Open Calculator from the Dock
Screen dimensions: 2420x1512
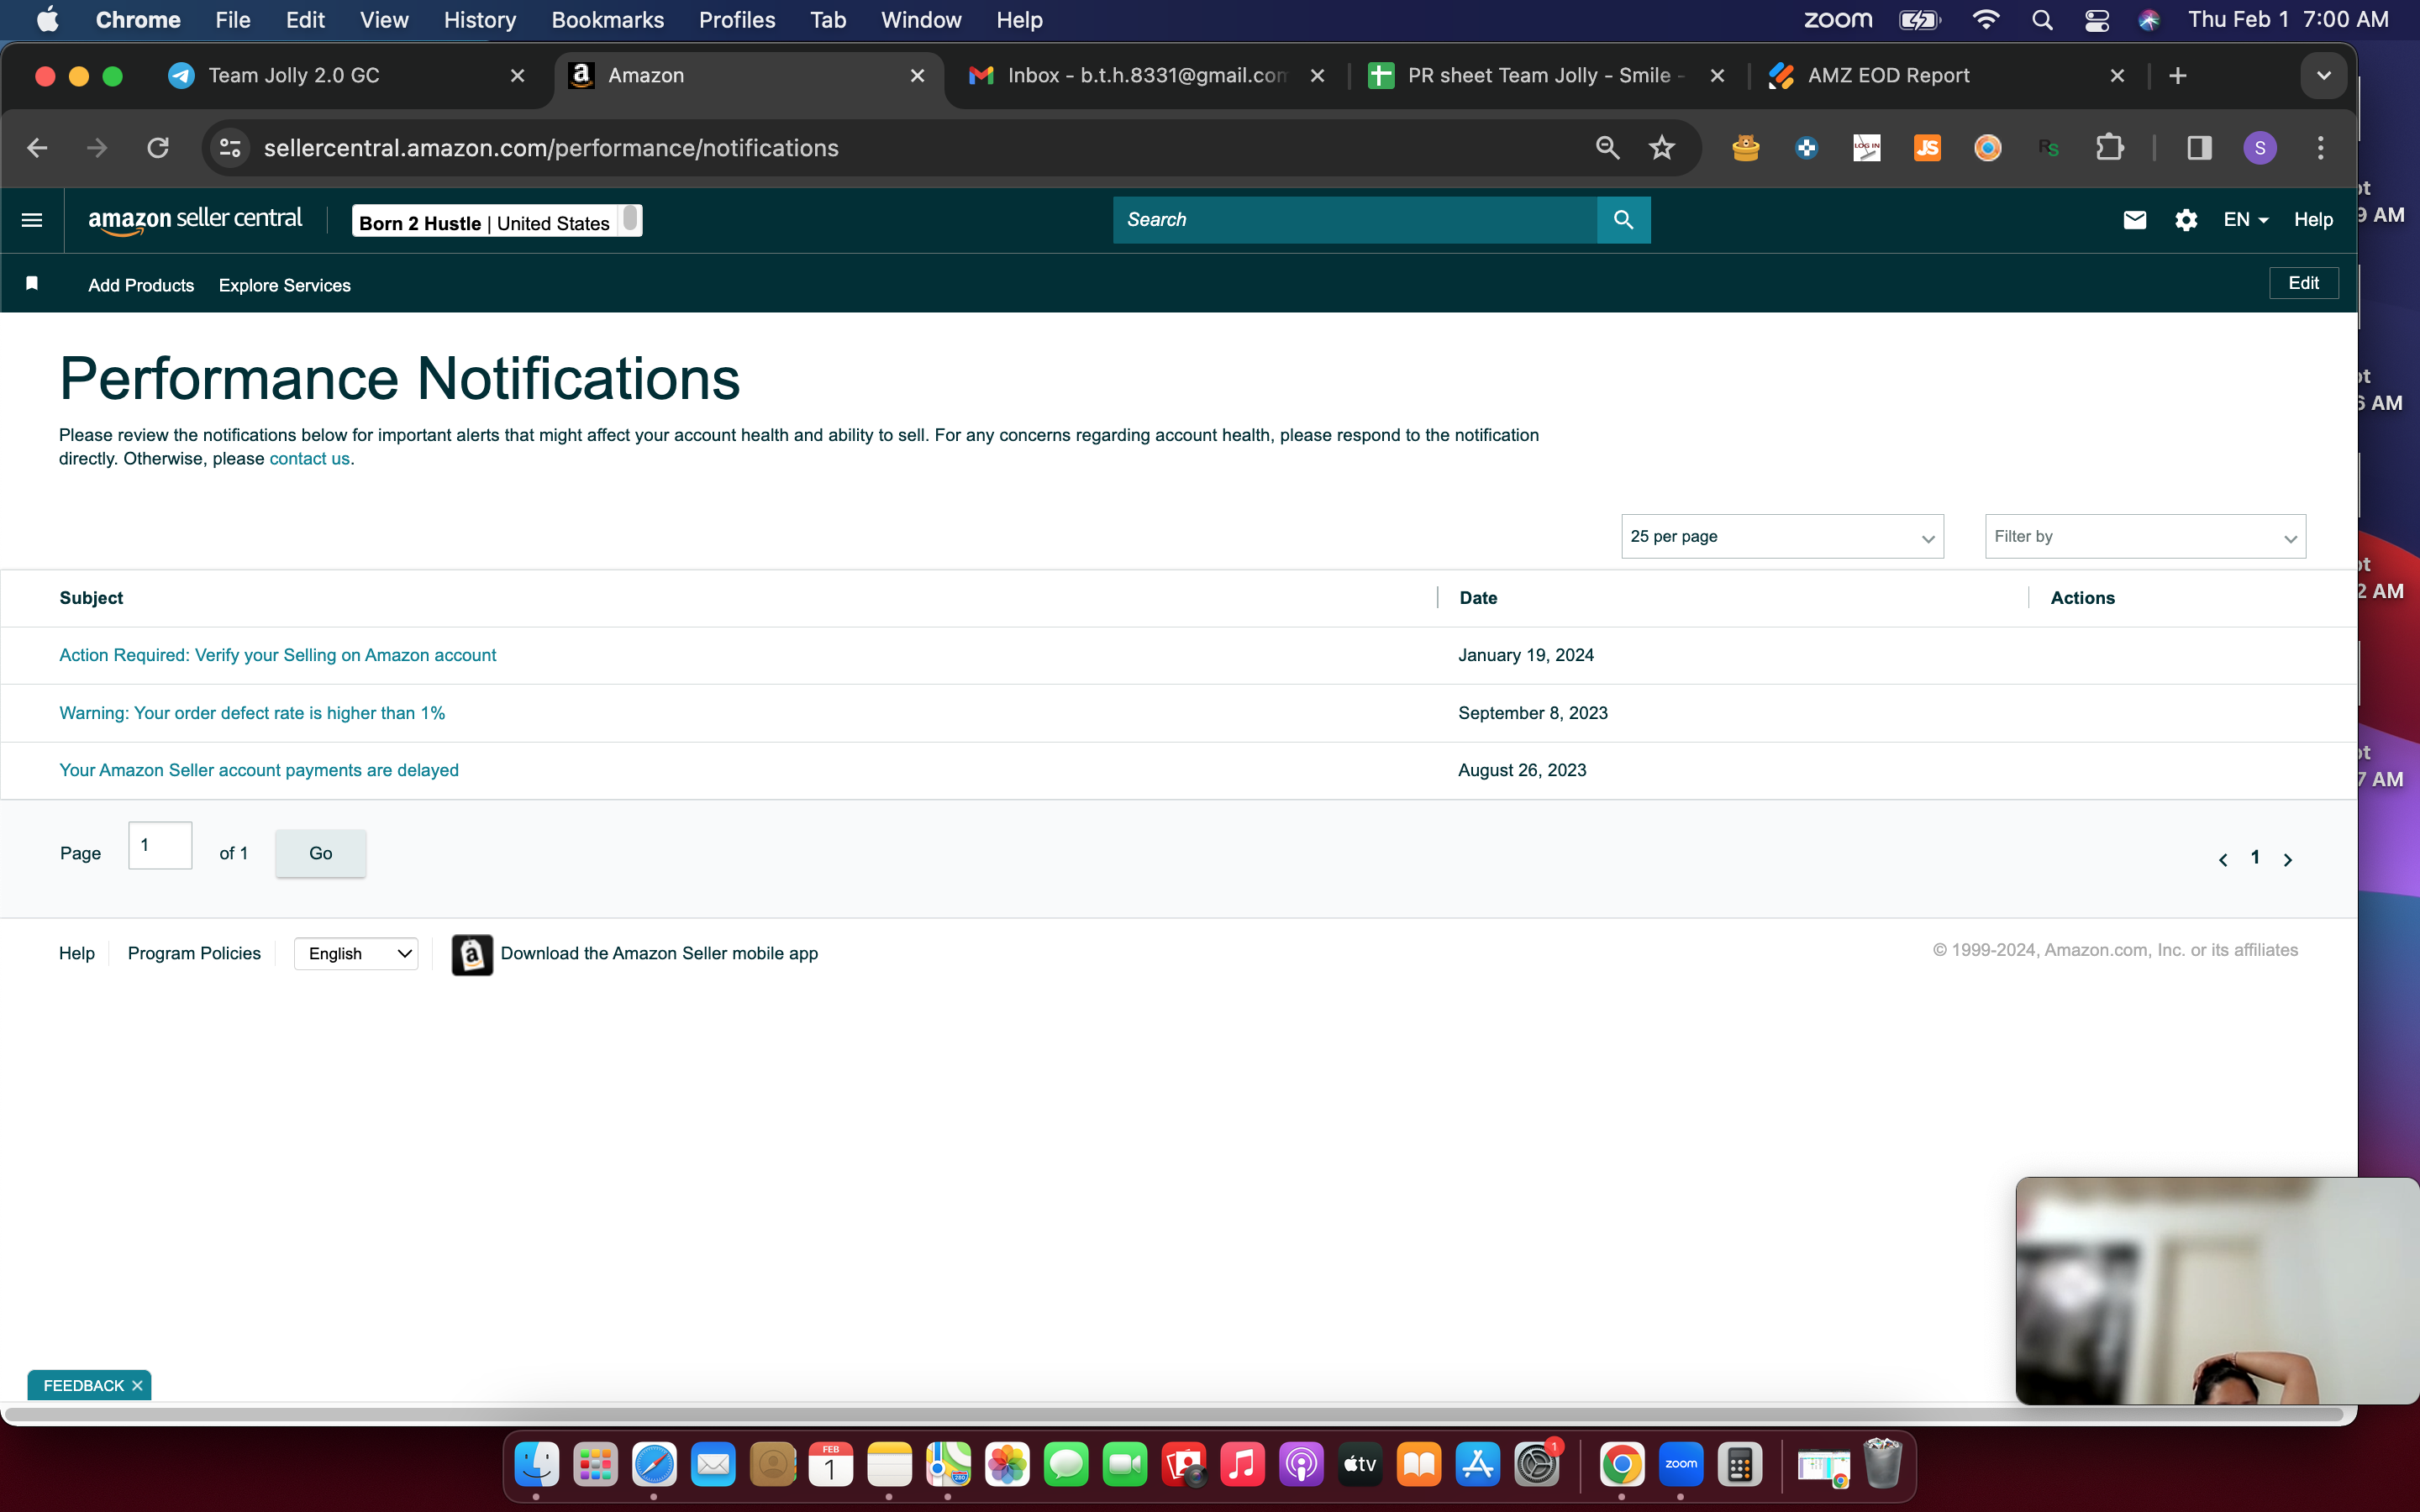click(1740, 1465)
